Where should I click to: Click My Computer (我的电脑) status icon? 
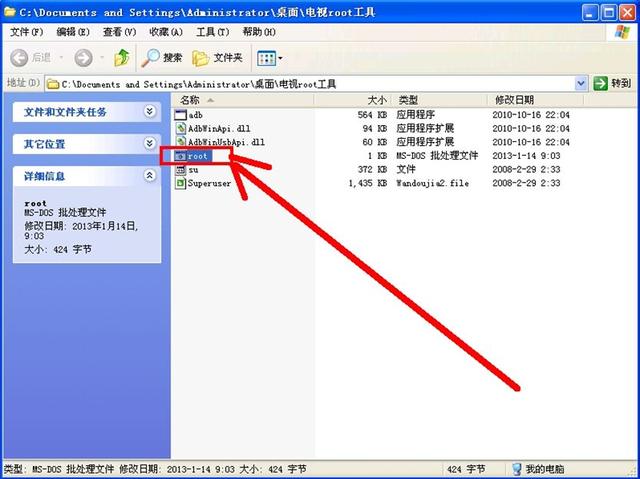516,469
